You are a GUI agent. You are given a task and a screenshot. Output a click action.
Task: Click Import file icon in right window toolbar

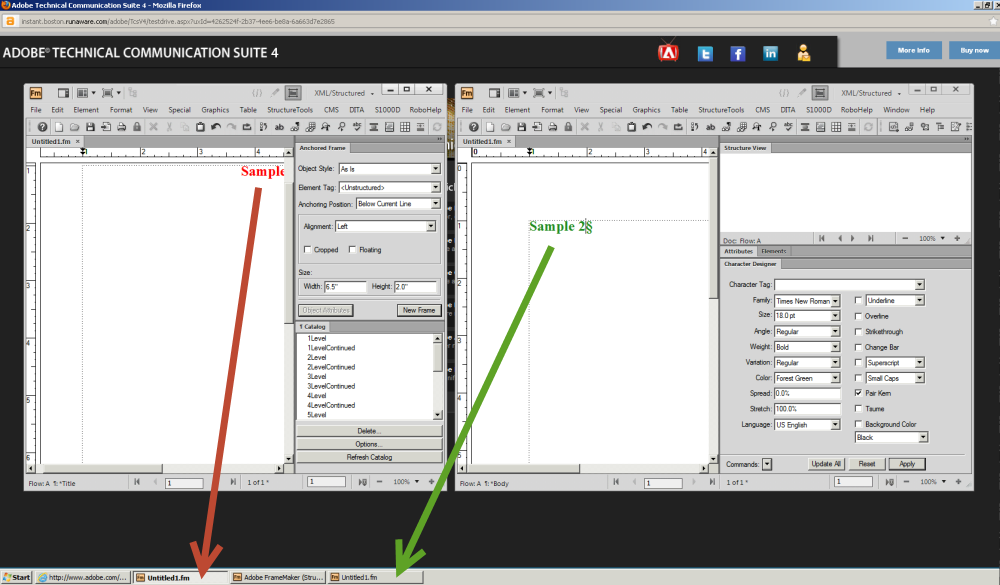click(x=537, y=127)
